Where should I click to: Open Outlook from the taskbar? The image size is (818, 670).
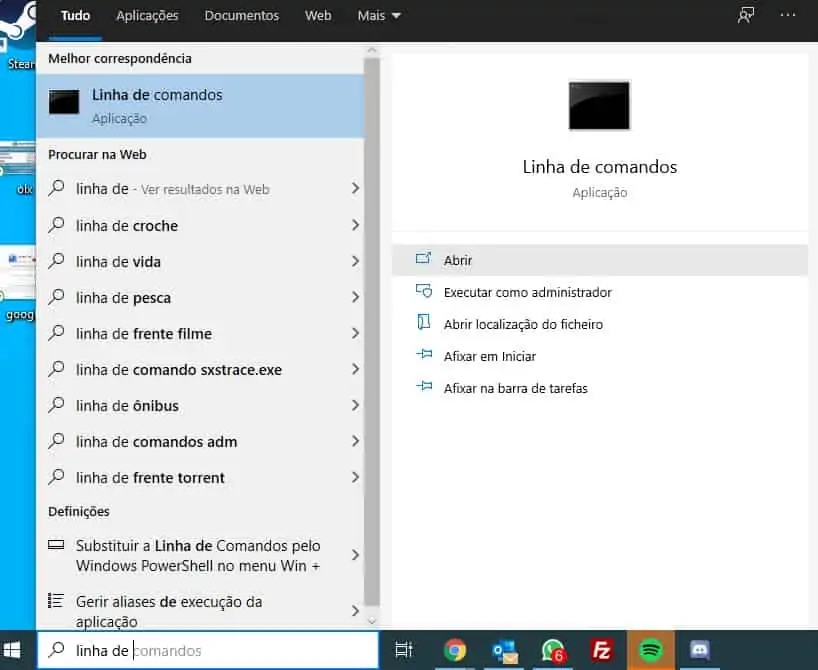(x=504, y=651)
